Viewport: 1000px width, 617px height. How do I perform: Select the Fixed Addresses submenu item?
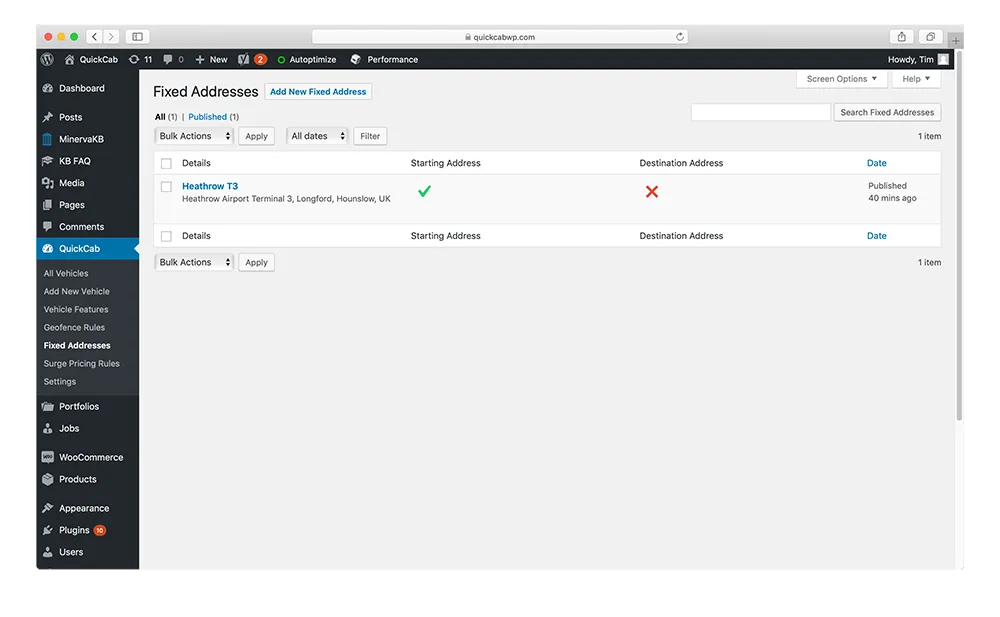tap(77, 345)
